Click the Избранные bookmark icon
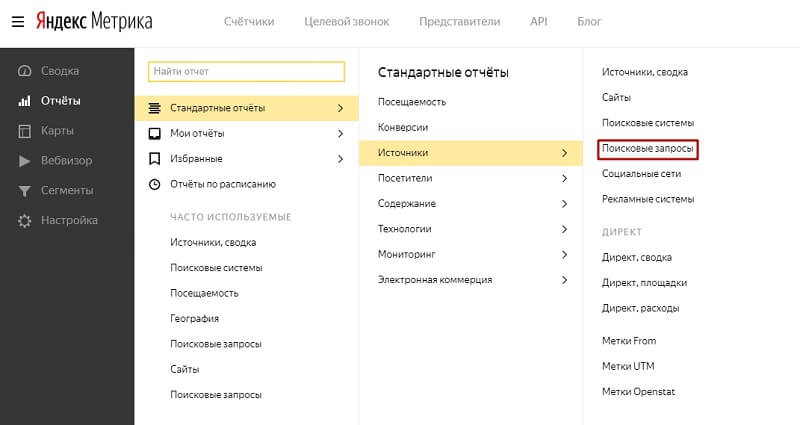The height and width of the screenshot is (425, 800). (x=154, y=159)
